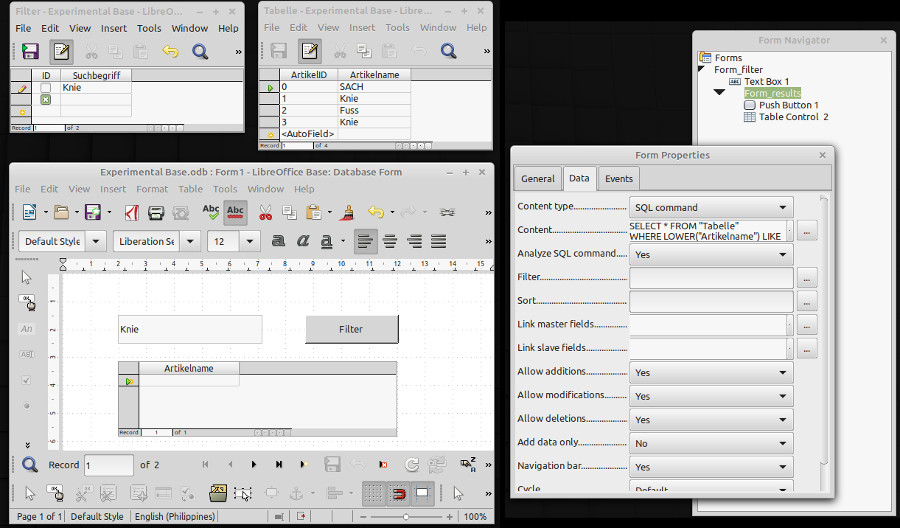Toggle the checked ID box in second Filter row
The height and width of the screenshot is (528, 900).
(45, 99)
